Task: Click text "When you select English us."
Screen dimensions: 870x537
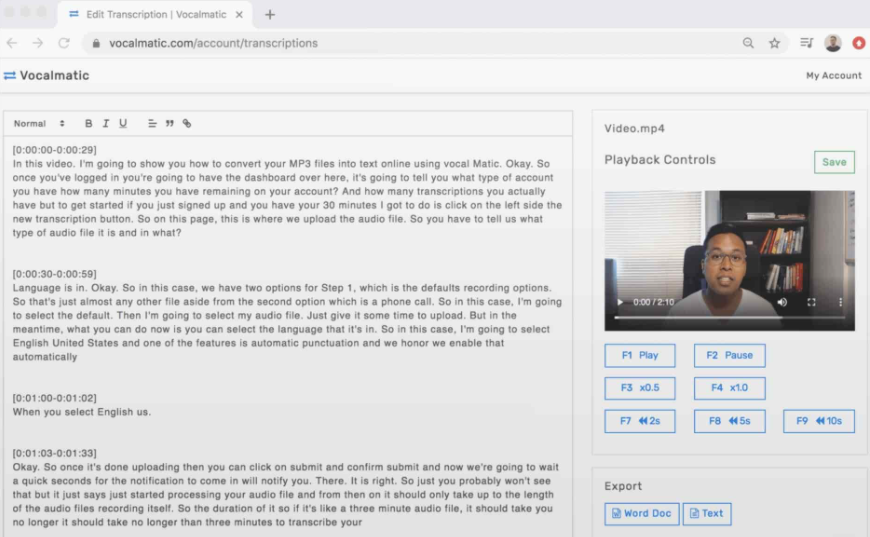Action: point(82,412)
